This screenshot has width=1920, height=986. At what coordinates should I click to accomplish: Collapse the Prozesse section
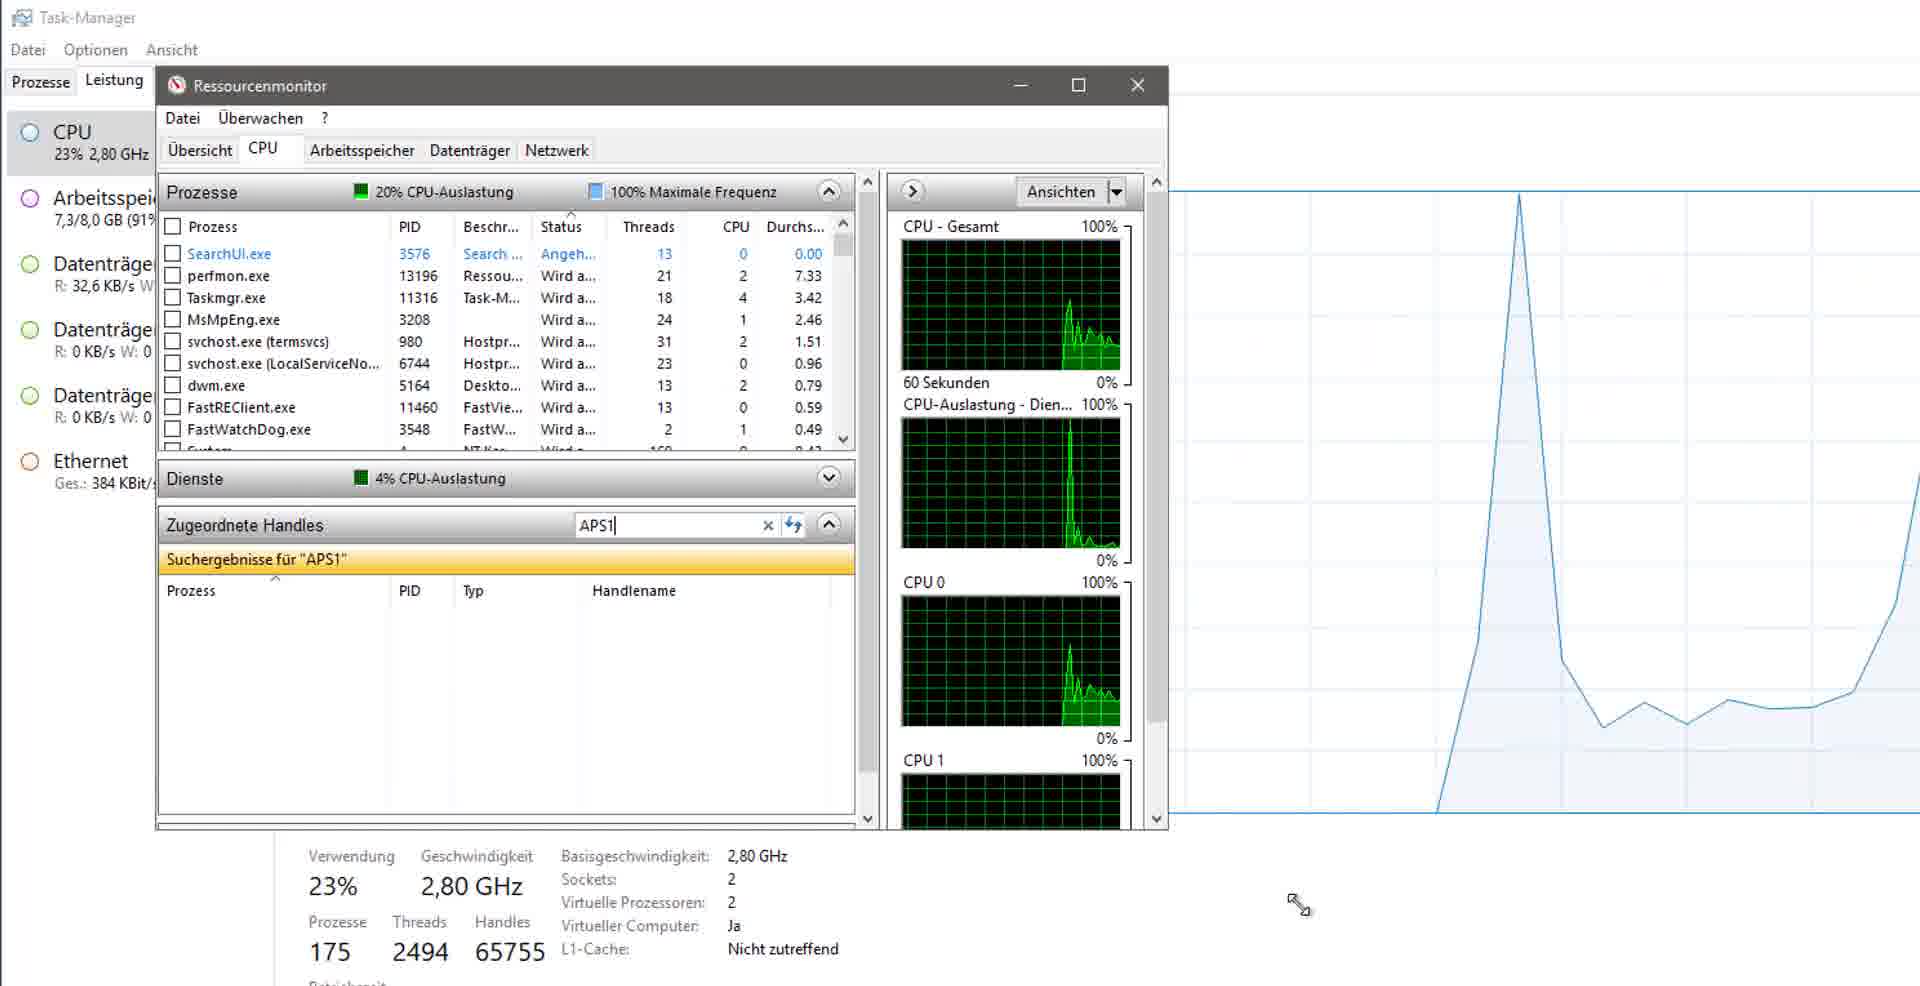pos(829,191)
